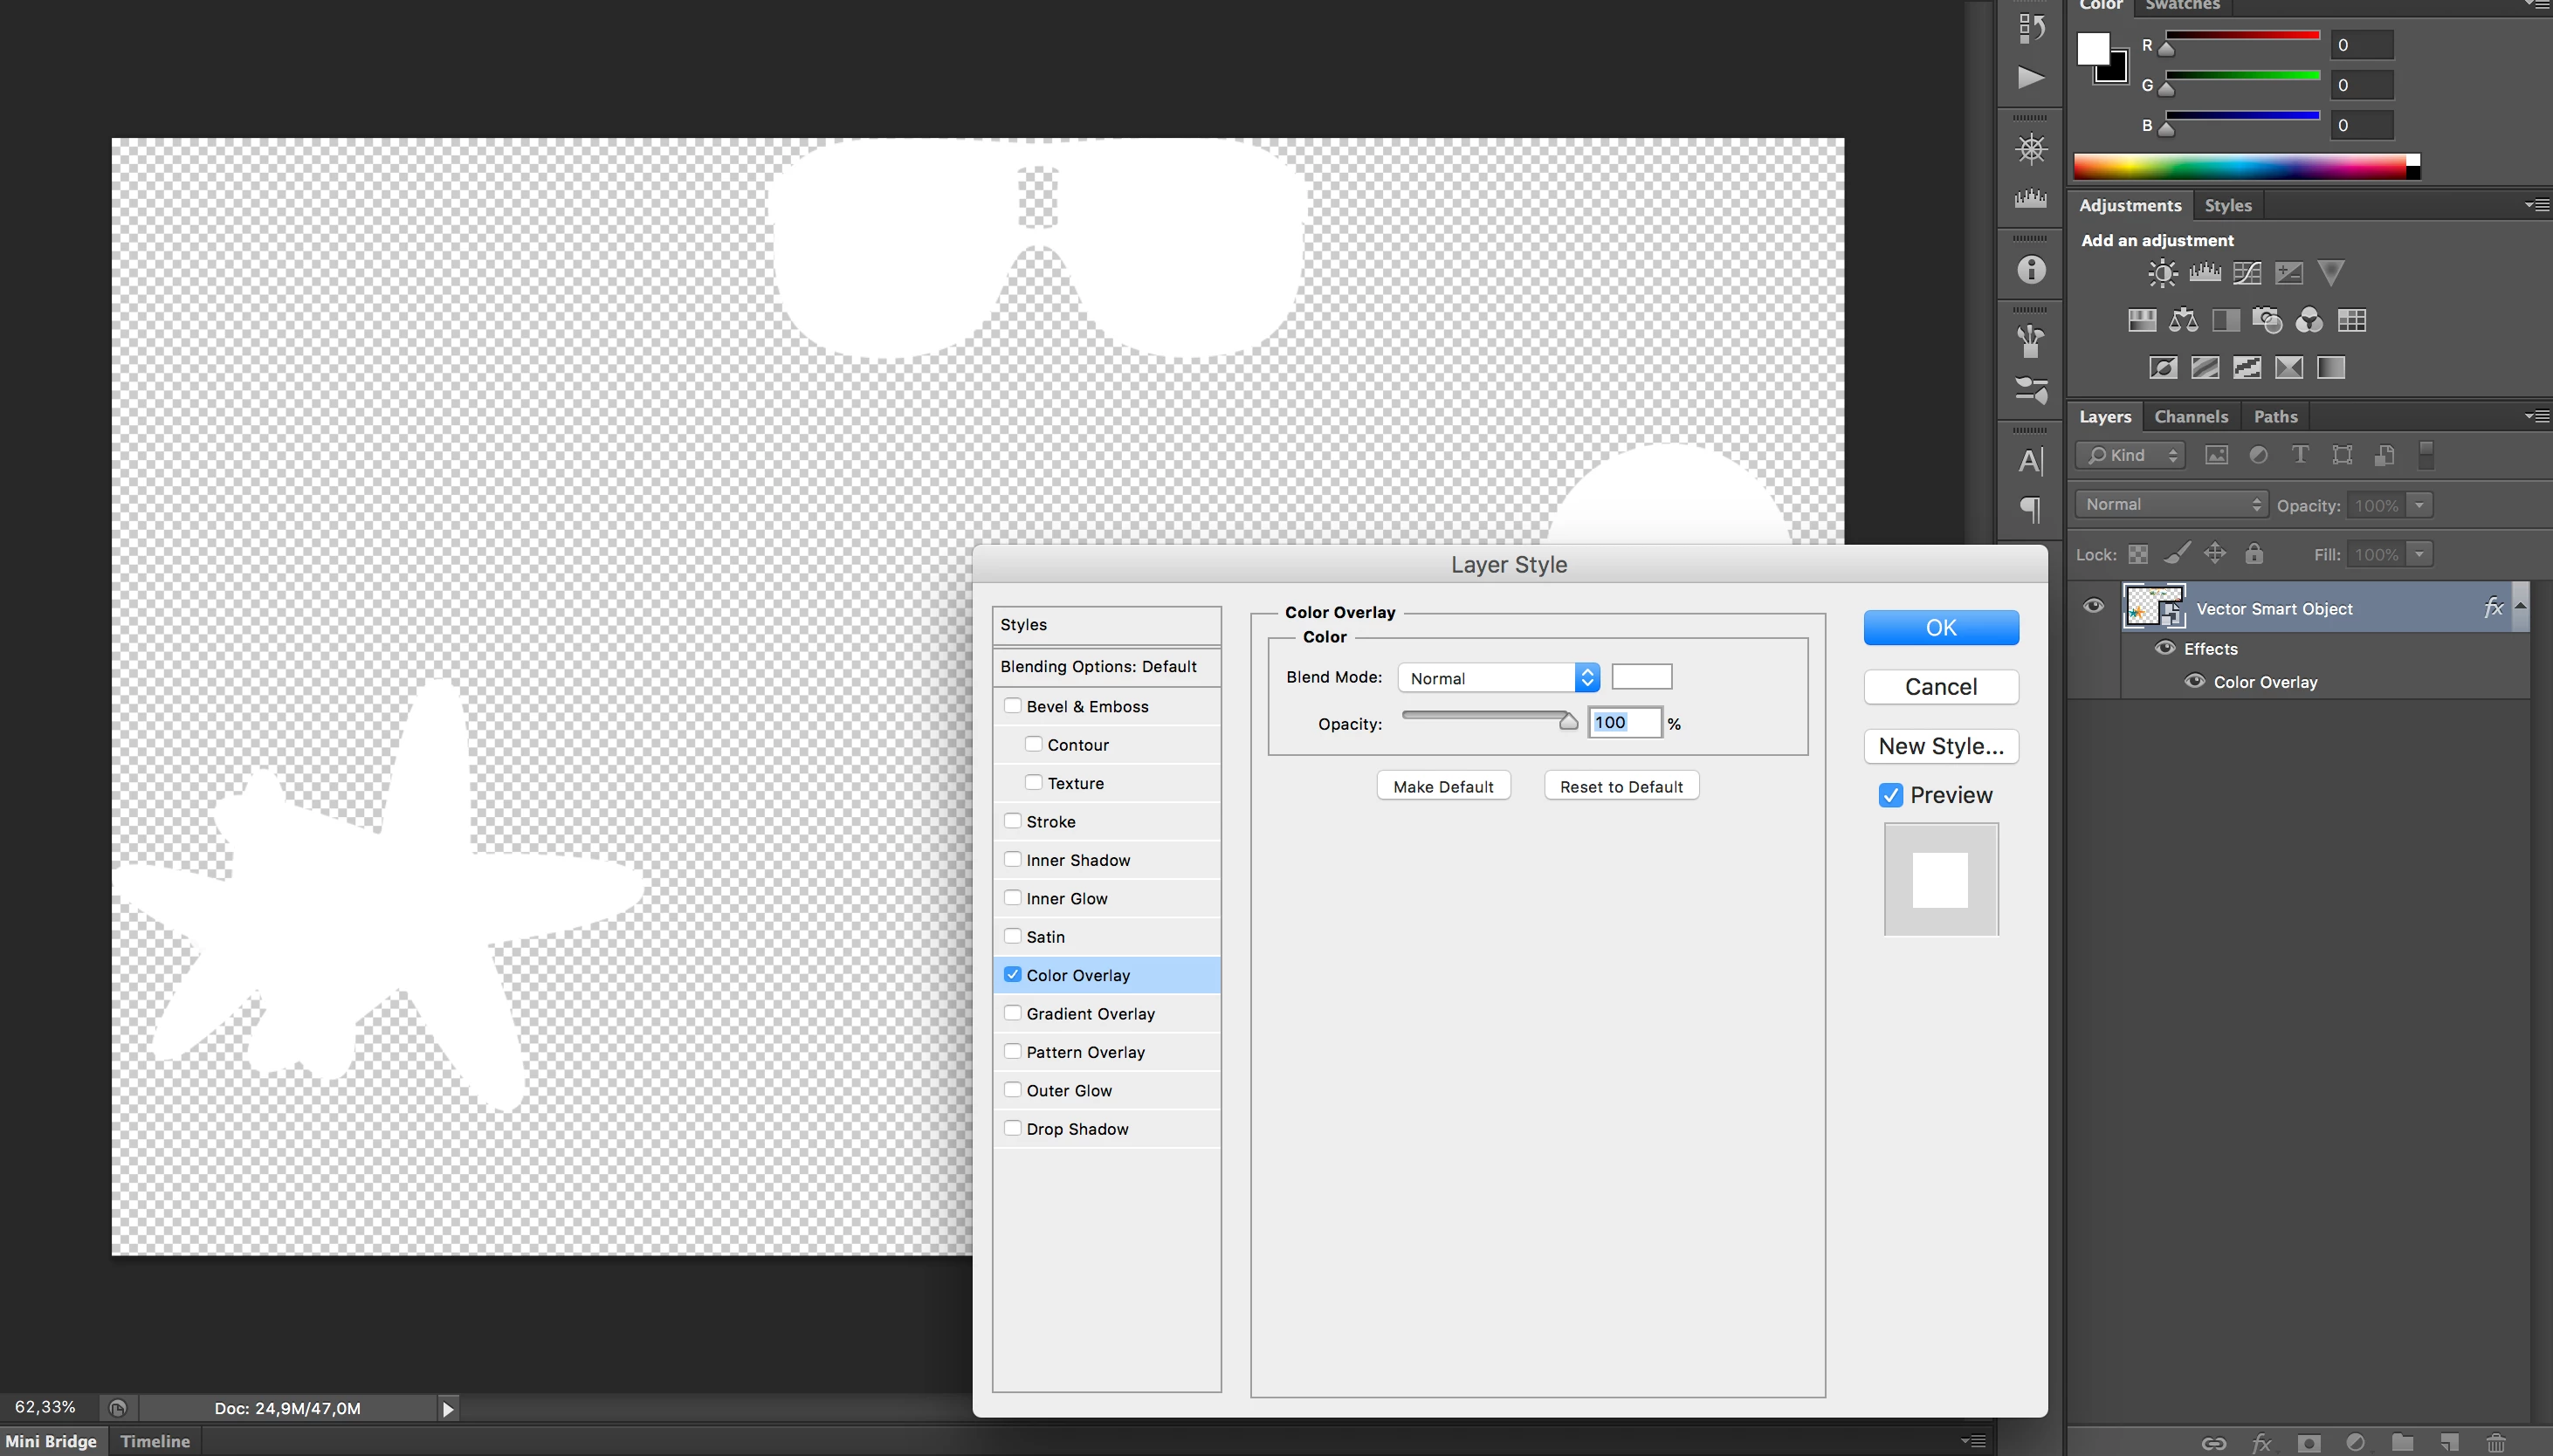Add a Channel Mixer adjustment

pyautogui.click(x=2309, y=320)
